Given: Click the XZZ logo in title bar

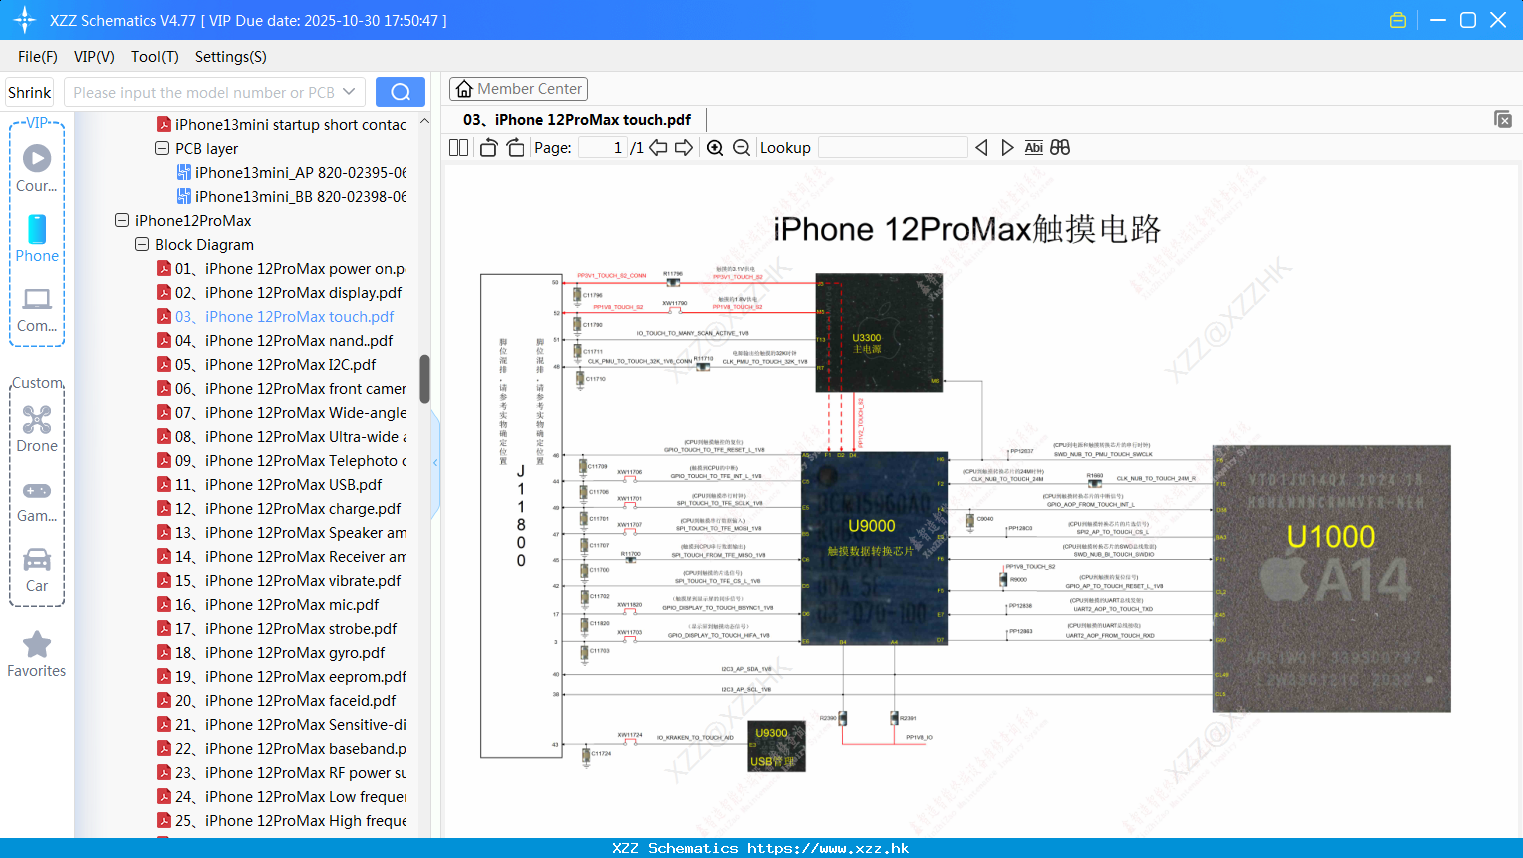Looking at the screenshot, I should point(25,20).
